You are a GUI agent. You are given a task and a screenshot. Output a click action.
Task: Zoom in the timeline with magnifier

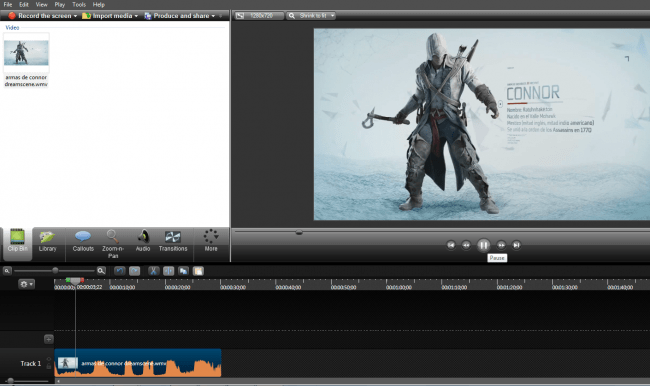[x=101, y=271]
